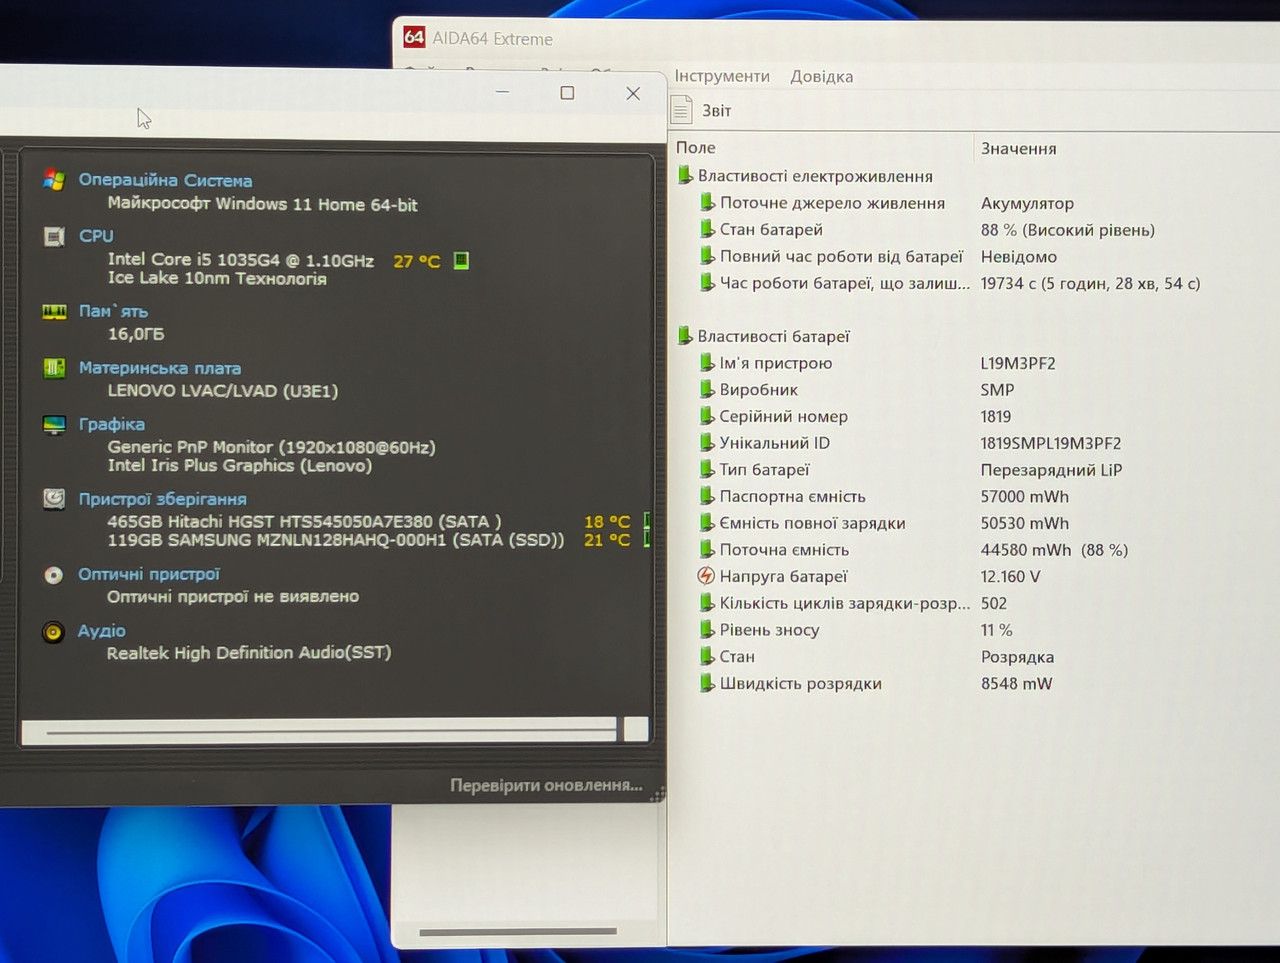Click the LENOVO LVAC/LVAD (U3E1) text
The image size is (1280, 963).
(223, 390)
